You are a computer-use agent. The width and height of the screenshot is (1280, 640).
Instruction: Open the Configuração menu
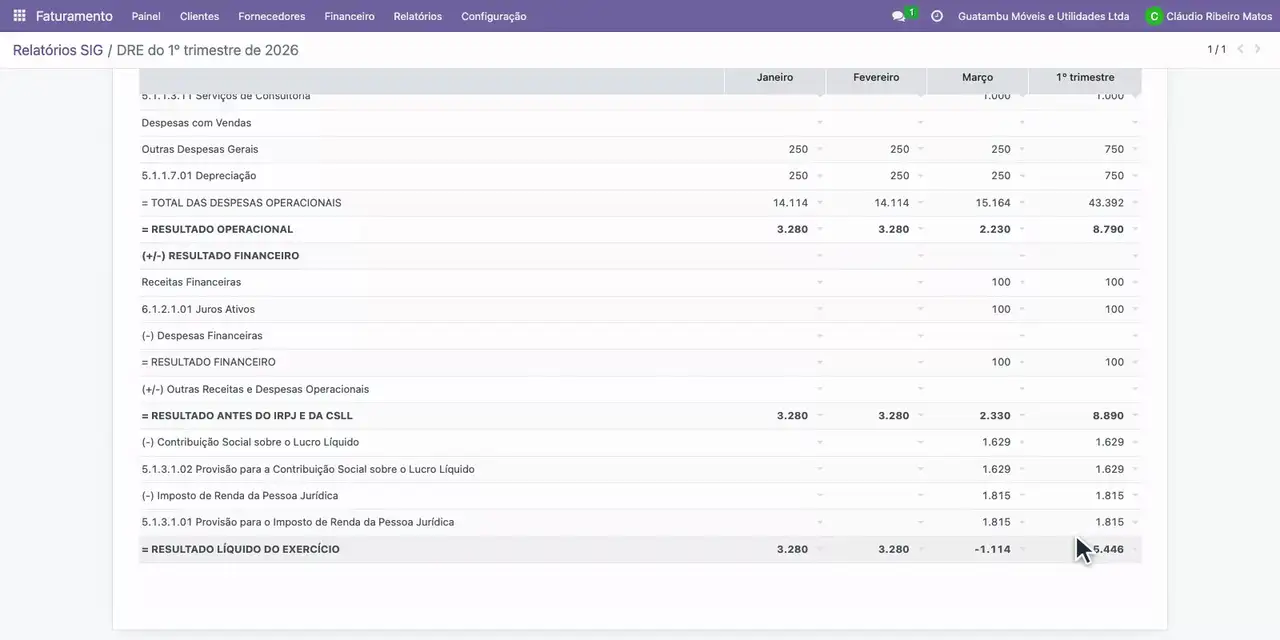494,16
